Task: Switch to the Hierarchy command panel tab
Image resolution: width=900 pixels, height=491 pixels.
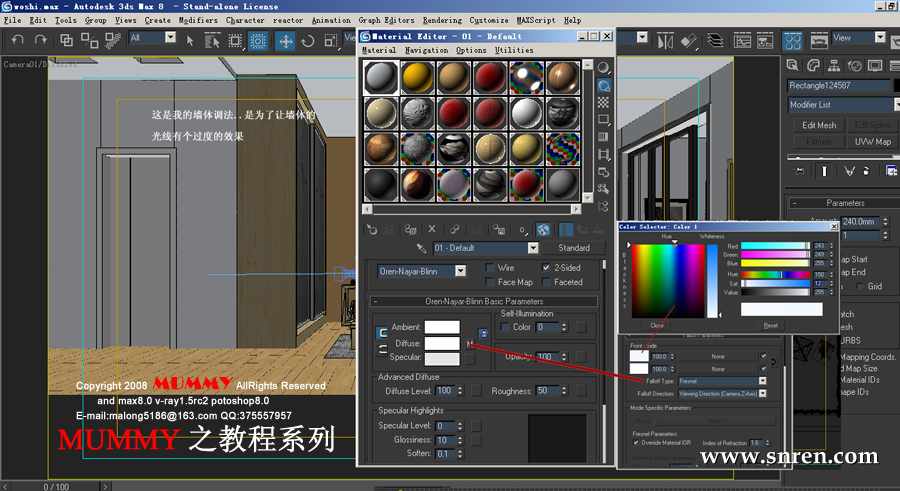Action: (x=834, y=65)
